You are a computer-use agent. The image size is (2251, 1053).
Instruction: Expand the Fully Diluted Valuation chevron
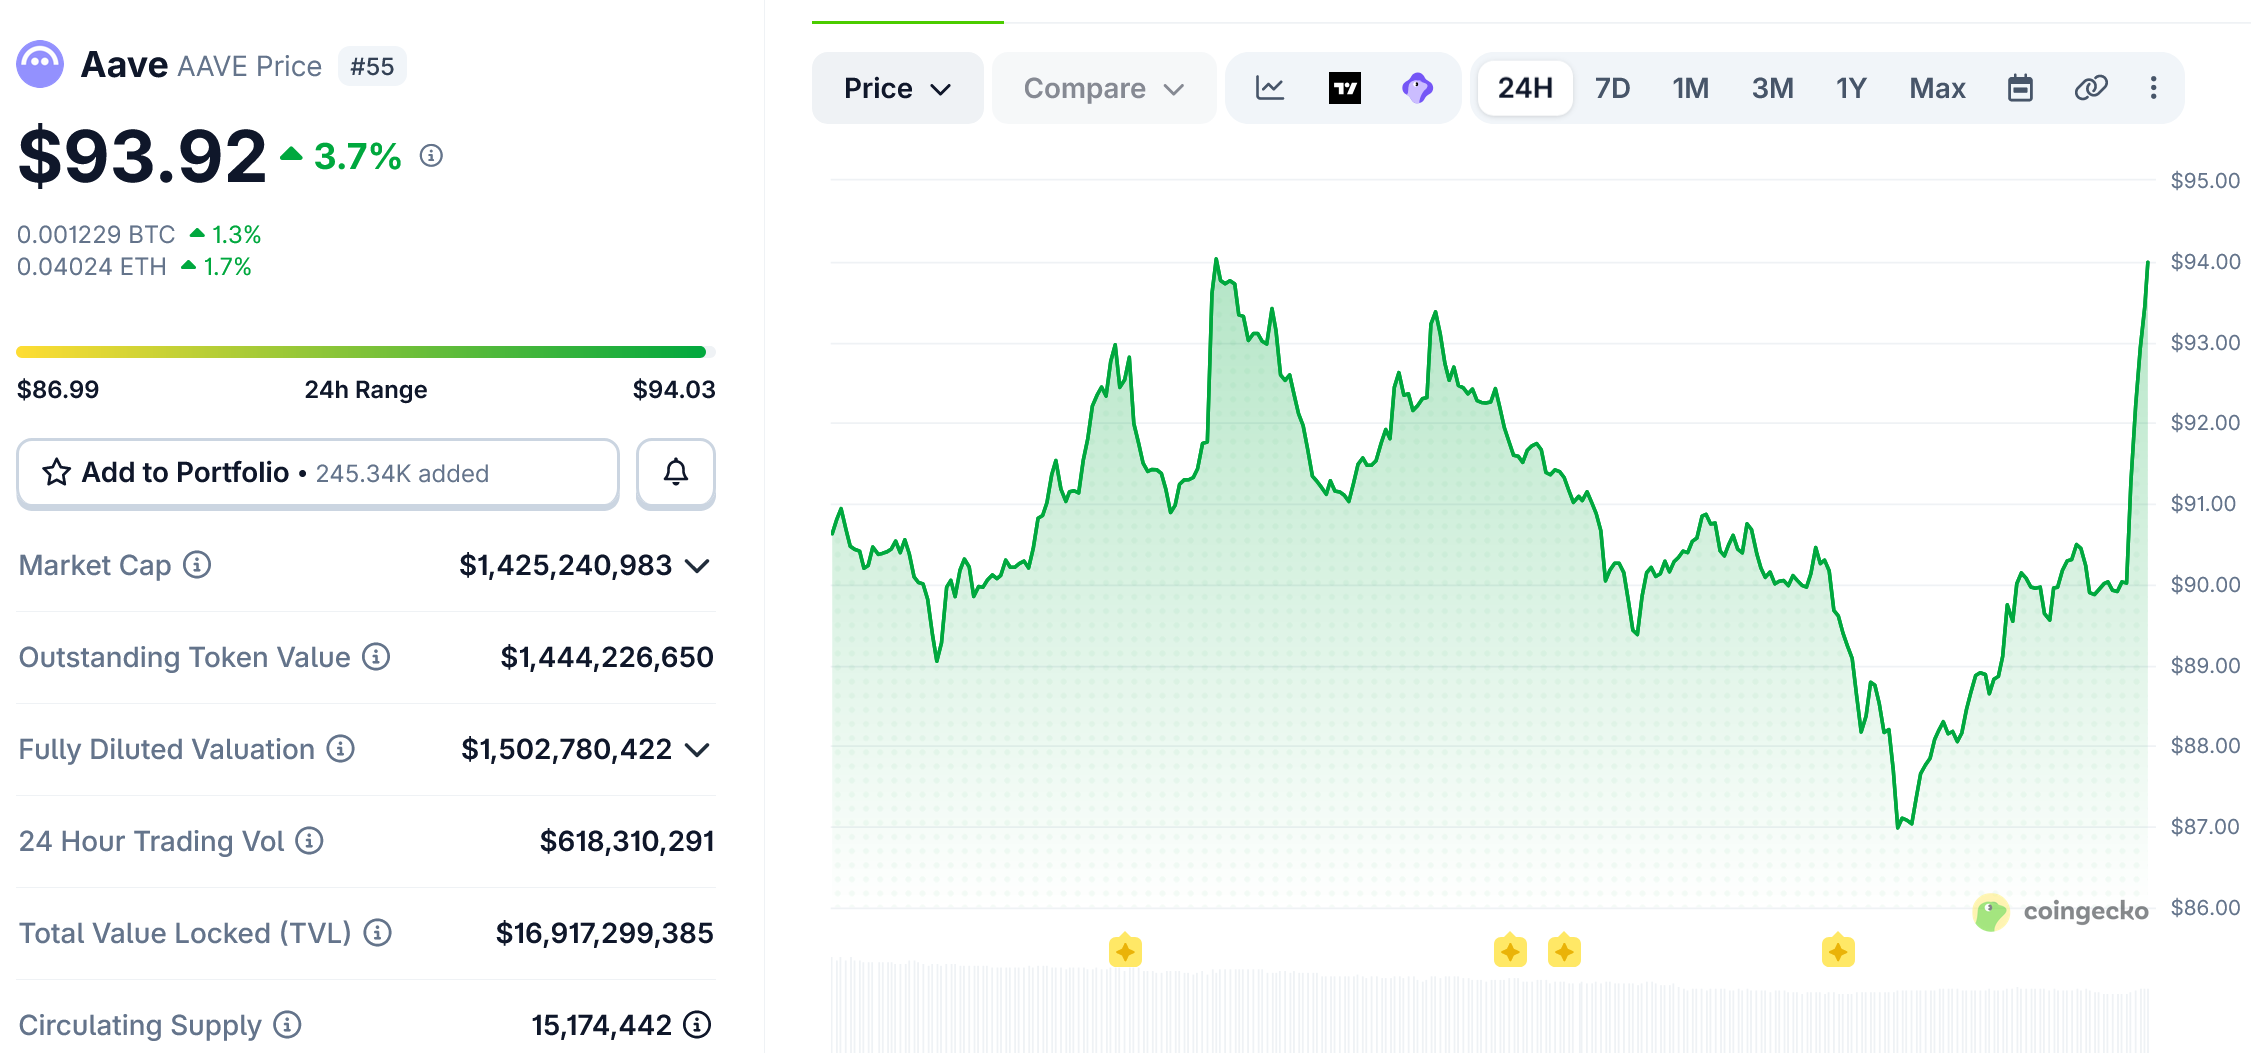coord(697,750)
